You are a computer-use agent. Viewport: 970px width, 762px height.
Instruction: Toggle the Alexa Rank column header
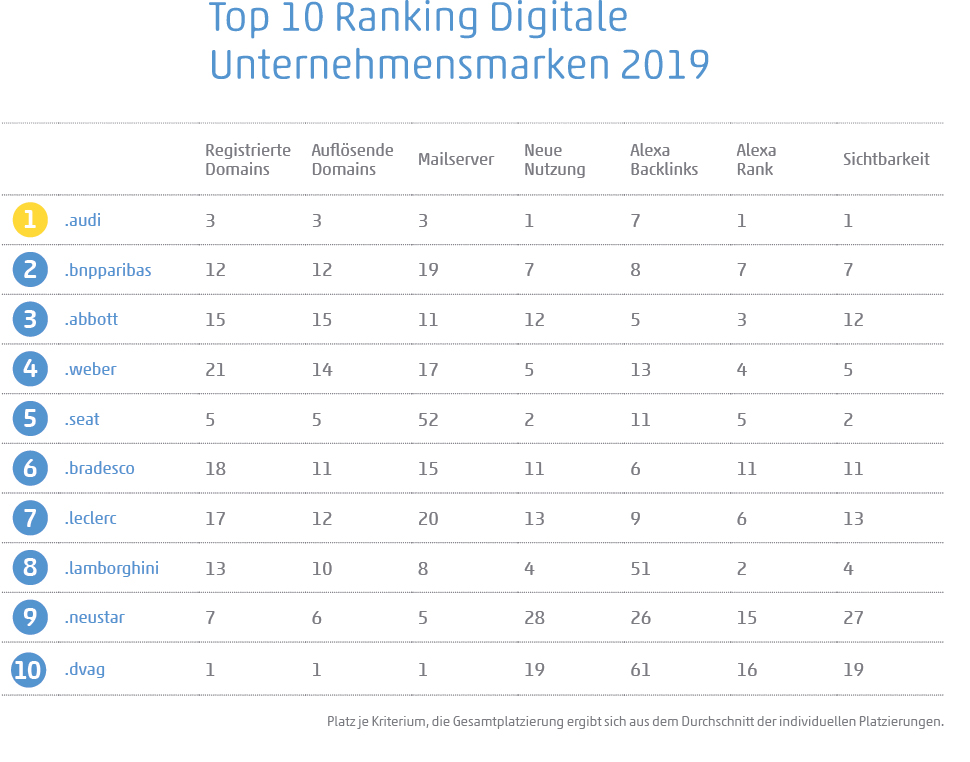(x=757, y=159)
